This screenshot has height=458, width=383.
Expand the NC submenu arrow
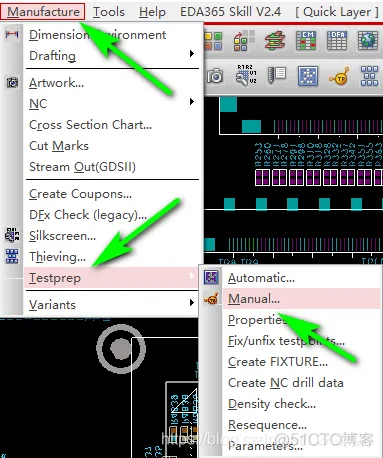[x=192, y=101]
